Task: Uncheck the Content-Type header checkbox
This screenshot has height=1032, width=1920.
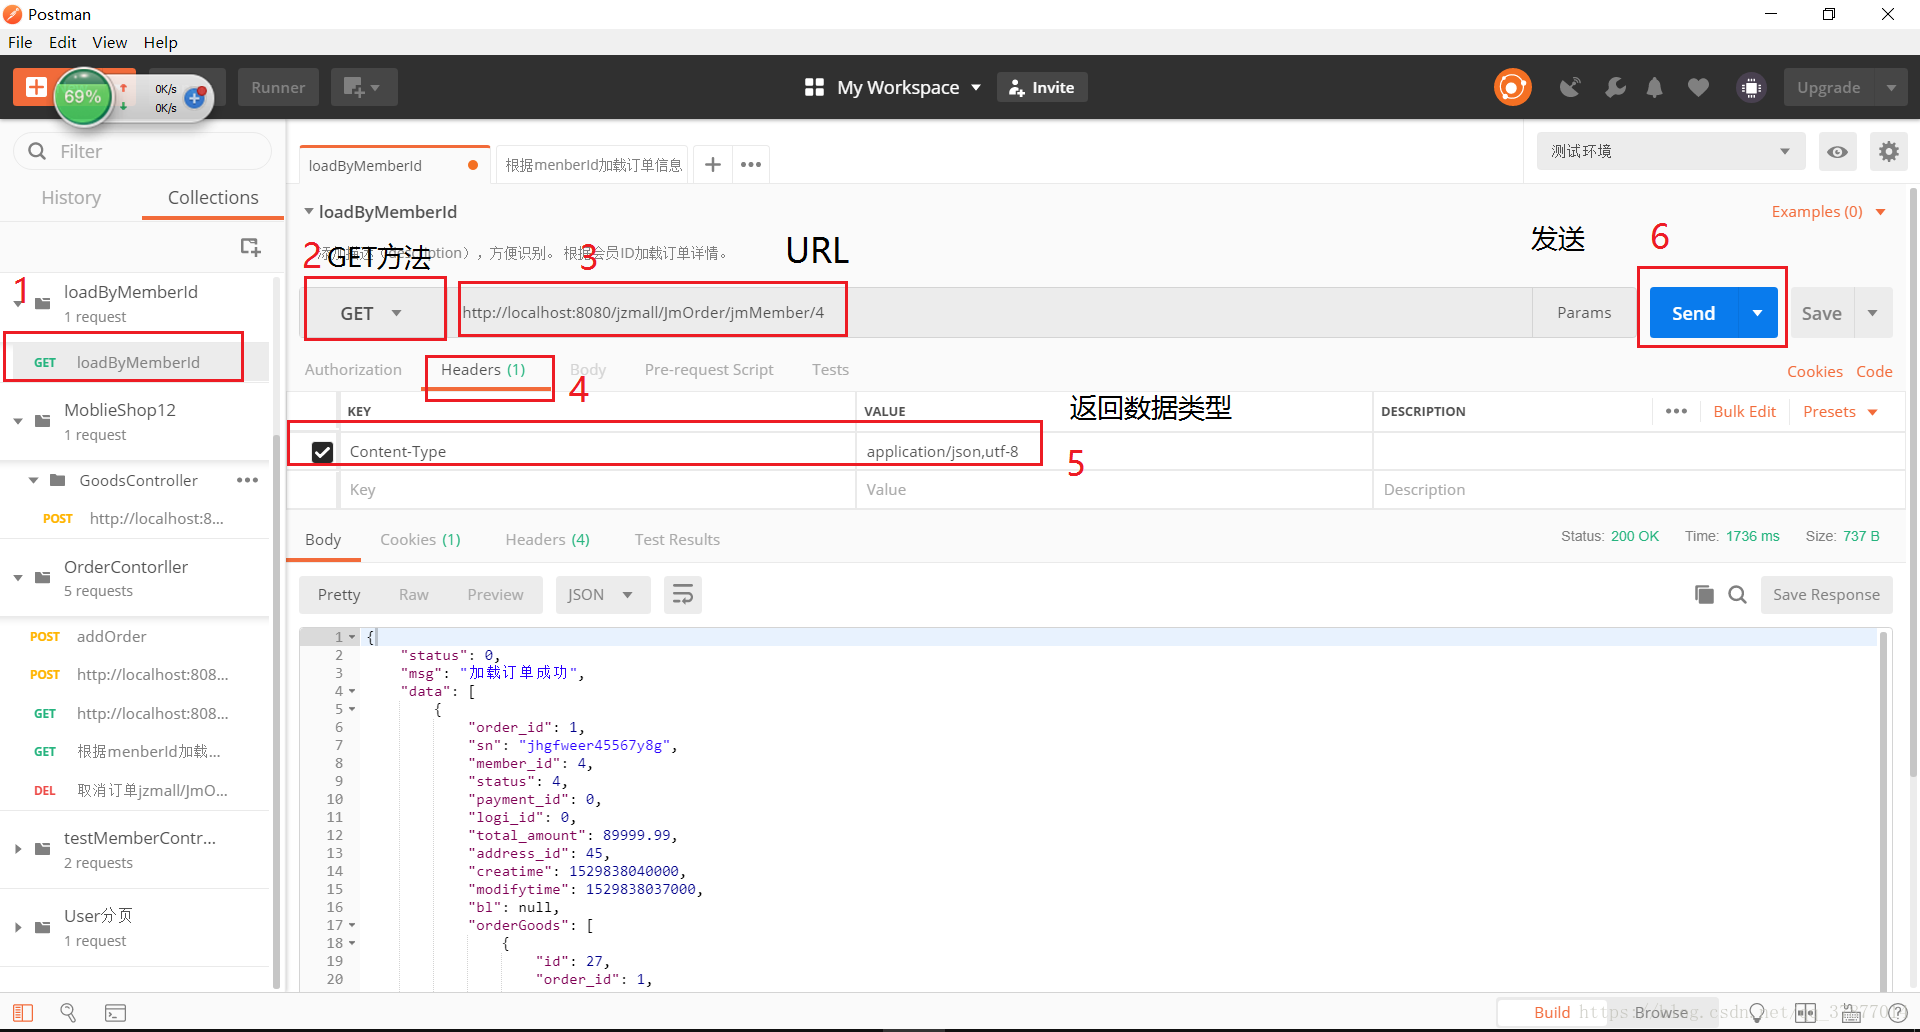Action: tap(322, 452)
